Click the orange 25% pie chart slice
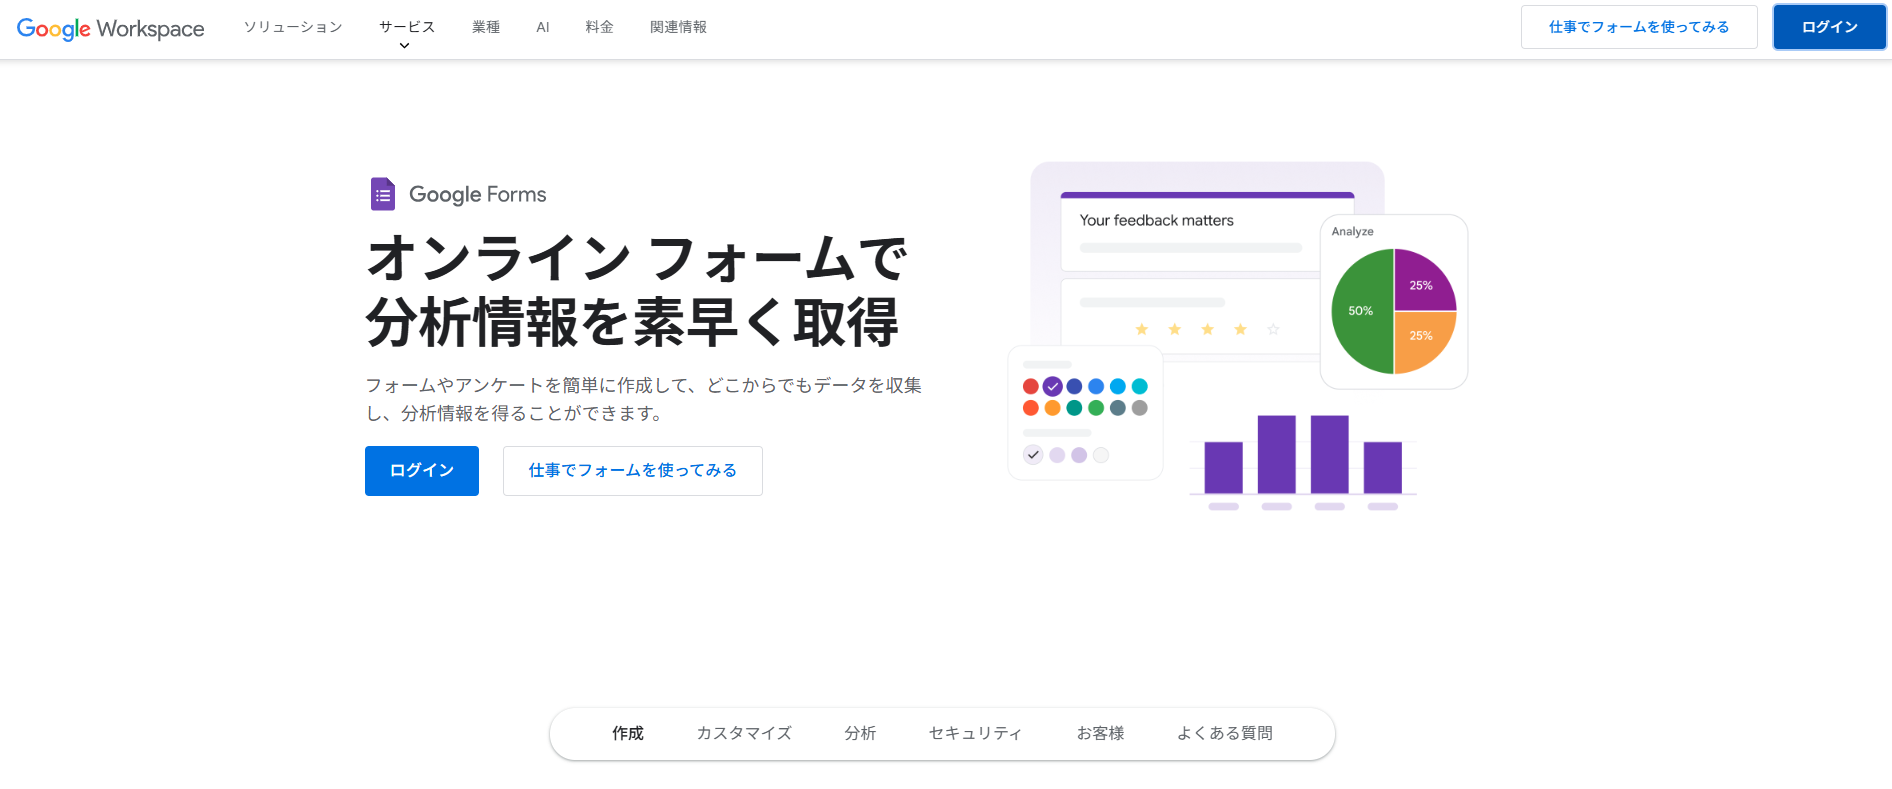The image size is (1892, 789). pyautogui.click(x=1420, y=339)
